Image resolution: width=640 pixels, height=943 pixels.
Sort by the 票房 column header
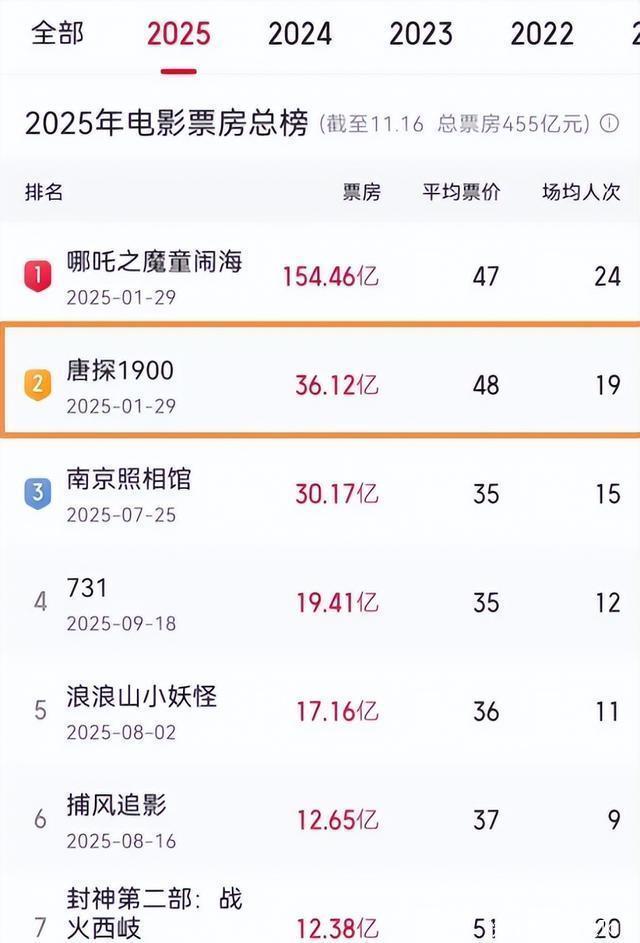point(361,192)
